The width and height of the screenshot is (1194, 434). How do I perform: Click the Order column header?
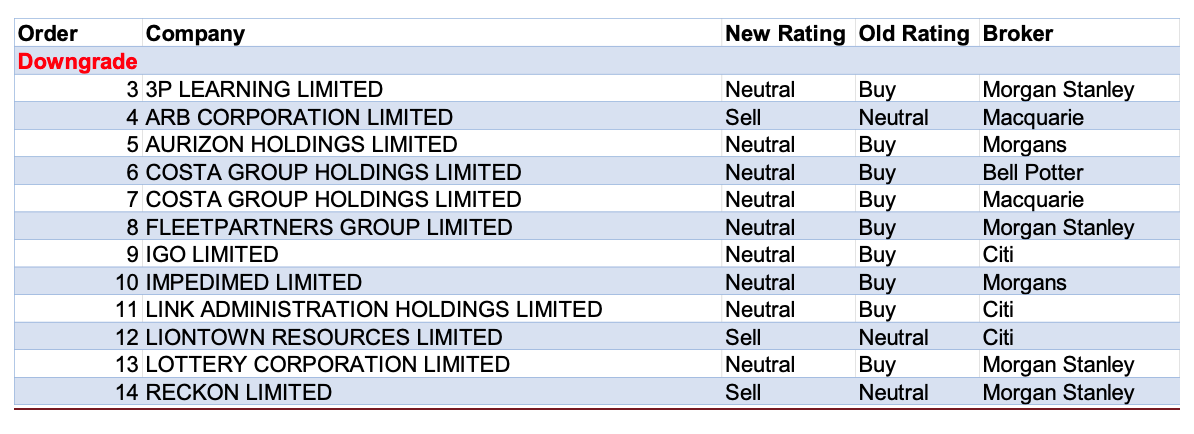click(49, 34)
